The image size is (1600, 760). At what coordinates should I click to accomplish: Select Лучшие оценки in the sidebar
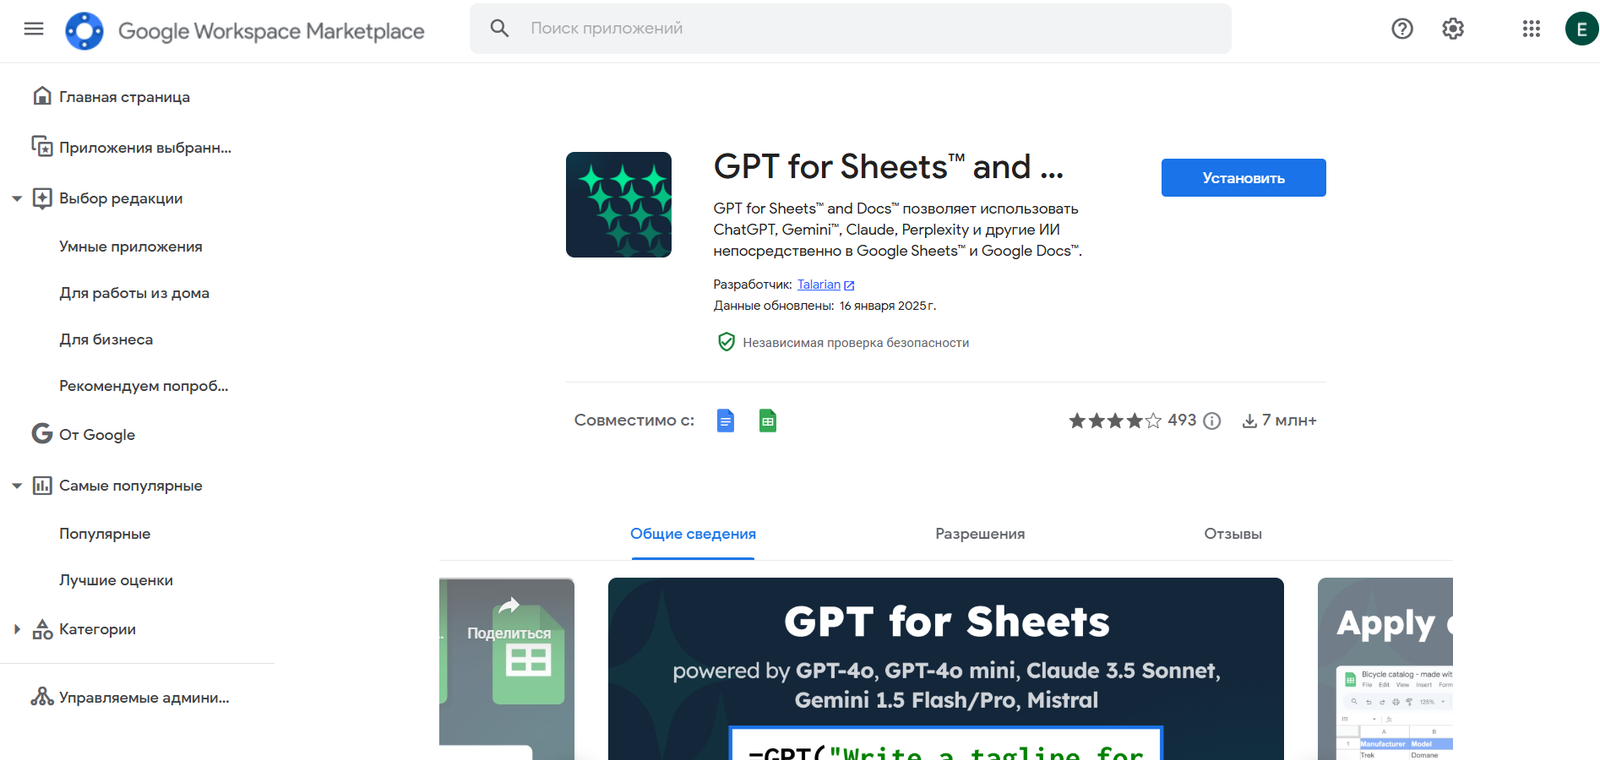[116, 580]
